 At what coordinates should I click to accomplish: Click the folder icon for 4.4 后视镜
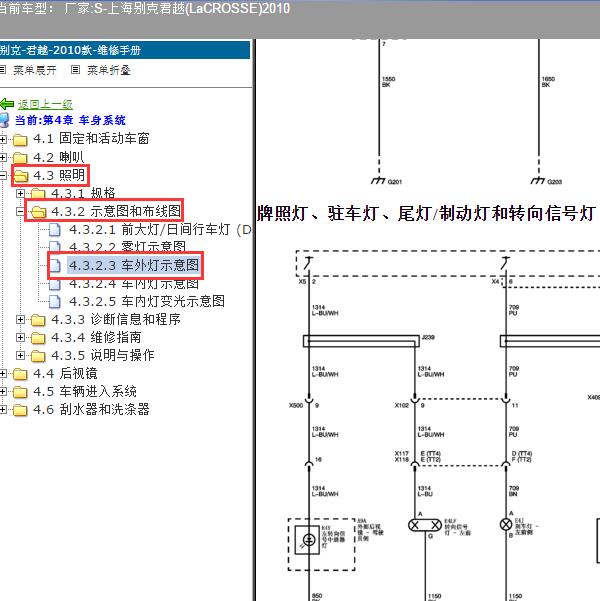click(20, 374)
